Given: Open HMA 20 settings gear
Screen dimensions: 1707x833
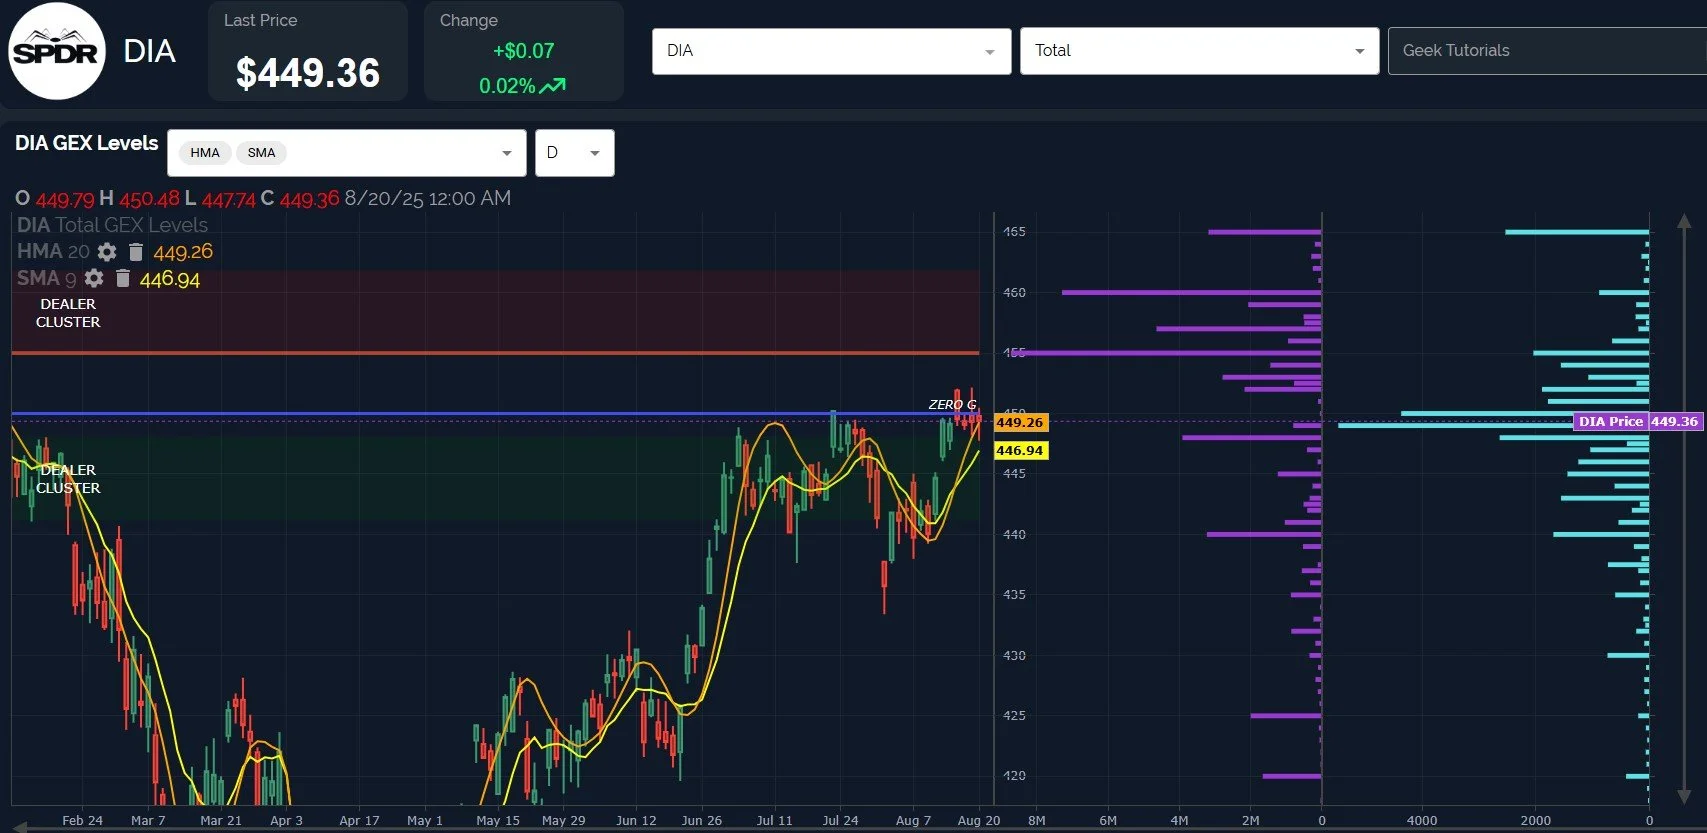Looking at the screenshot, I should pyautogui.click(x=107, y=252).
